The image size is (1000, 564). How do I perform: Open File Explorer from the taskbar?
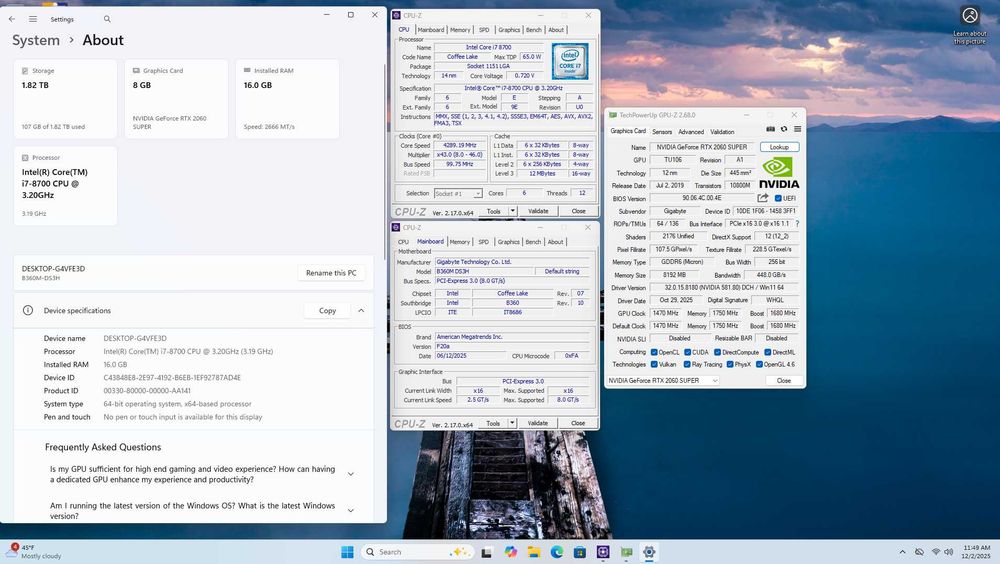pyautogui.click(x=534, y=552)
